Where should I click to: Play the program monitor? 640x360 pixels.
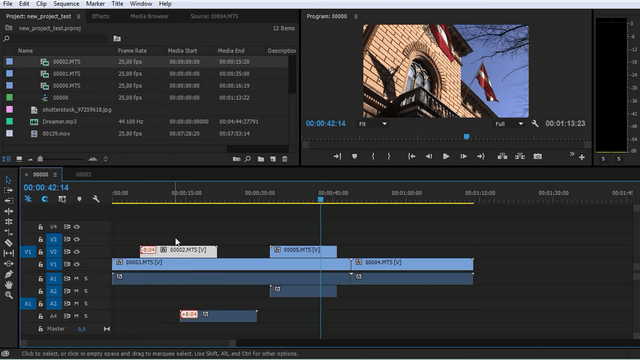click(446, 156)
